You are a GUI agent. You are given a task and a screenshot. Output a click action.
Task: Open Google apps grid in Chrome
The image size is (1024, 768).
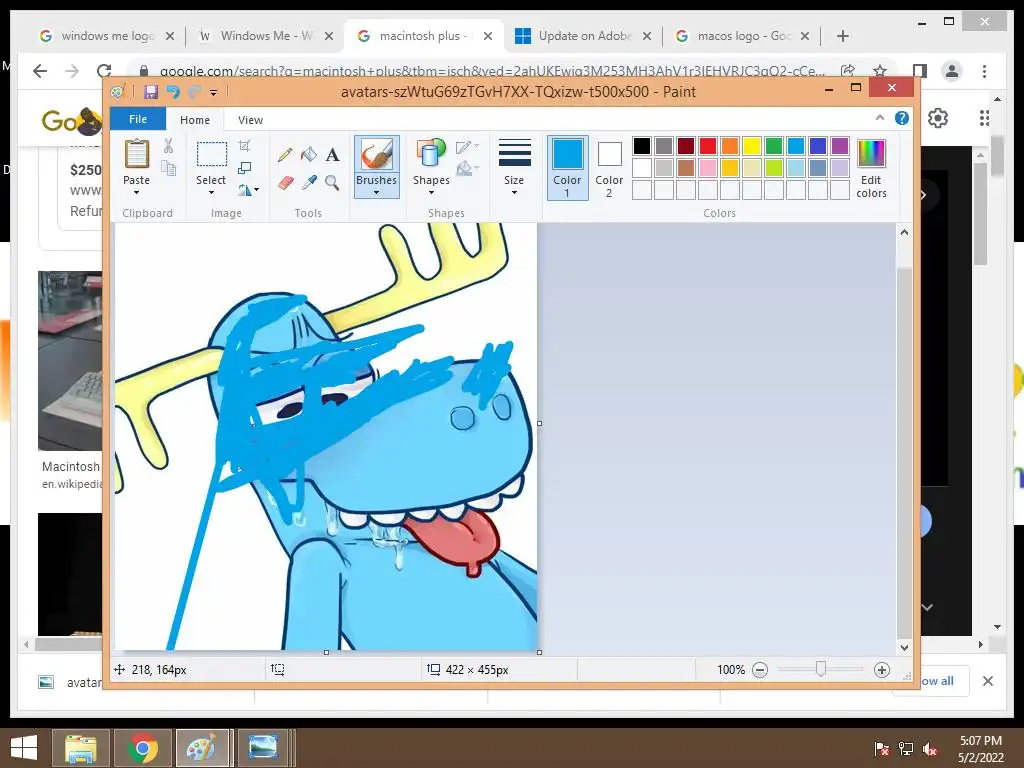[984, 118]
